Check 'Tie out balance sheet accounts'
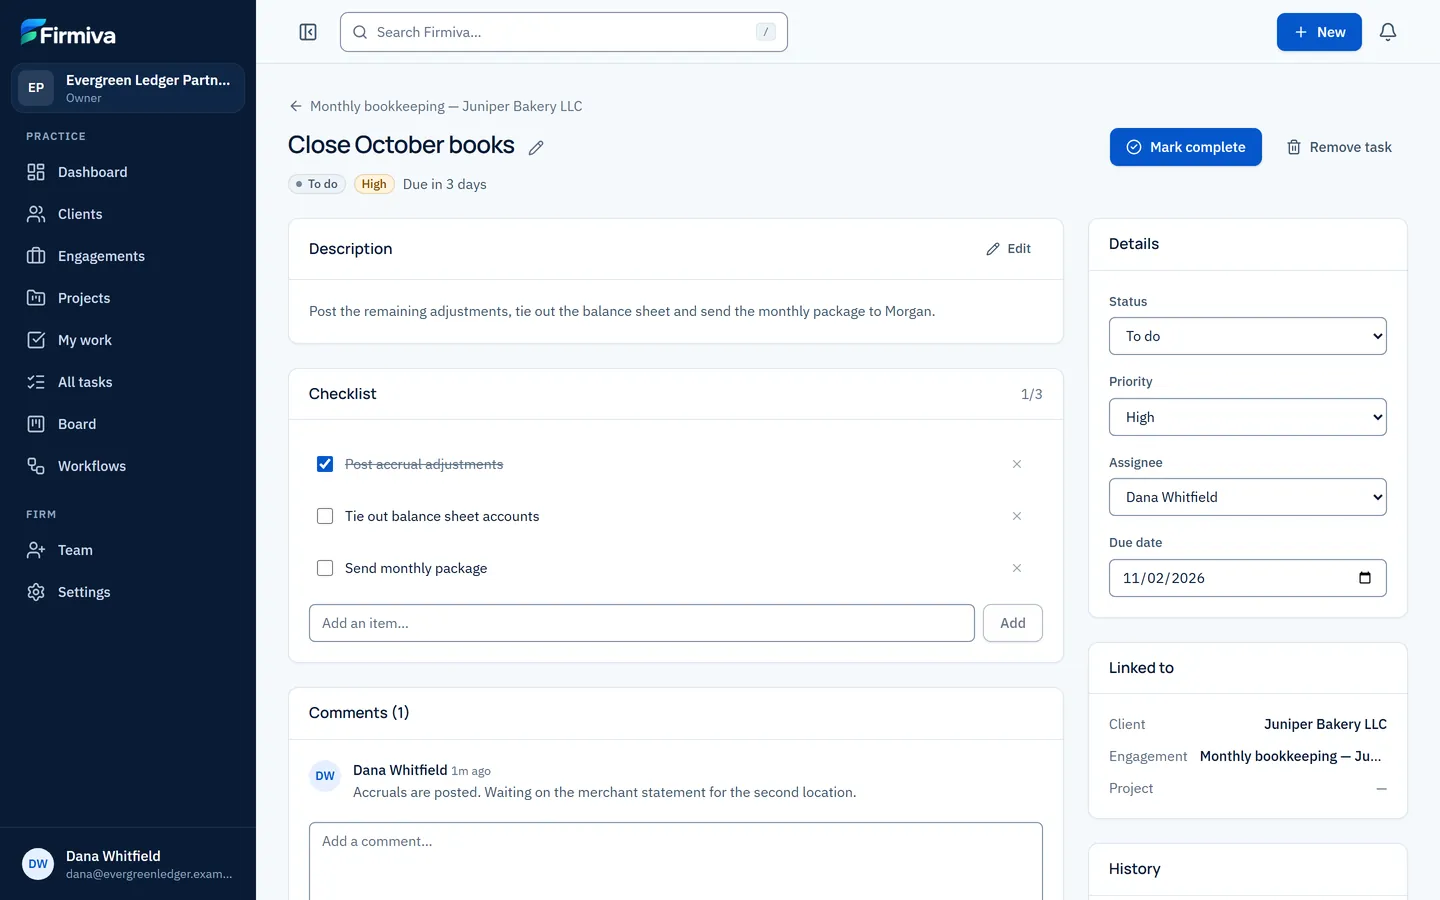 click(325, 516)
